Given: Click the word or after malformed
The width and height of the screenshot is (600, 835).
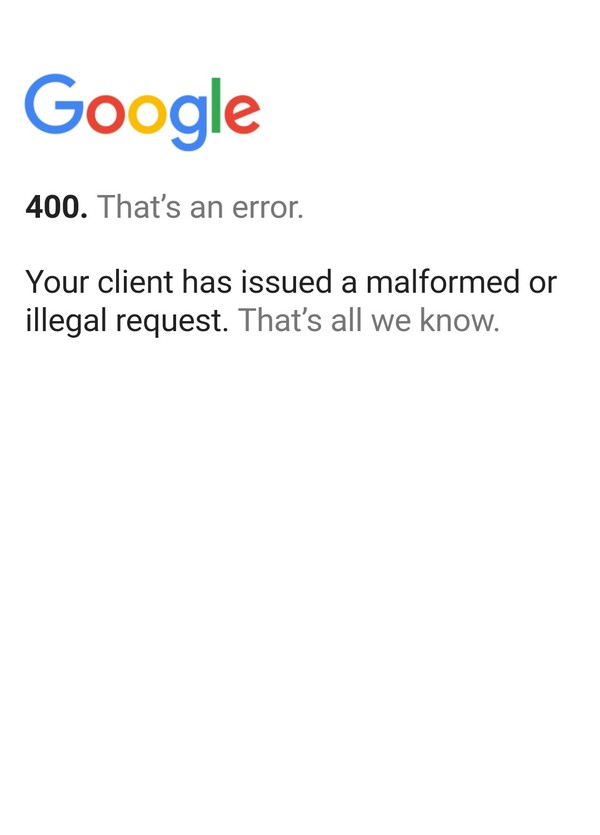Looking at the screenshot, I should point(543,283).
